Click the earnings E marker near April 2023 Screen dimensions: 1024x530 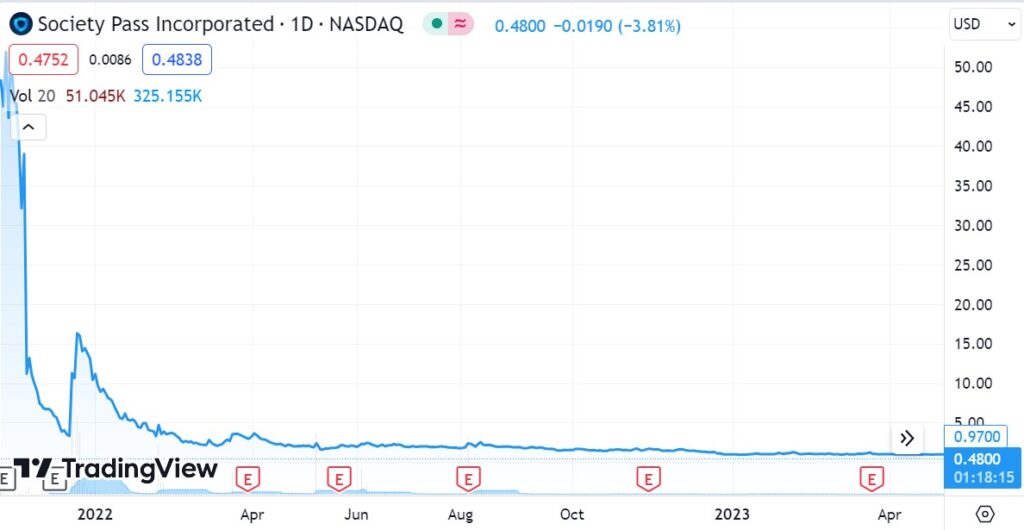point(871,479)
